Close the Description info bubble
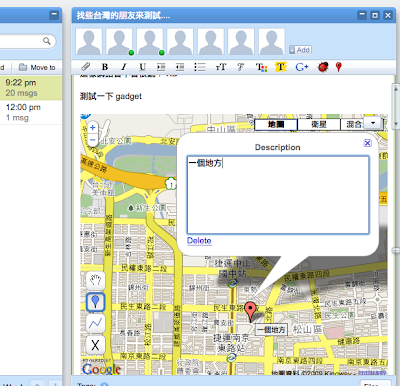Screen dimensions: 400x386 click(x=367, y=143)
